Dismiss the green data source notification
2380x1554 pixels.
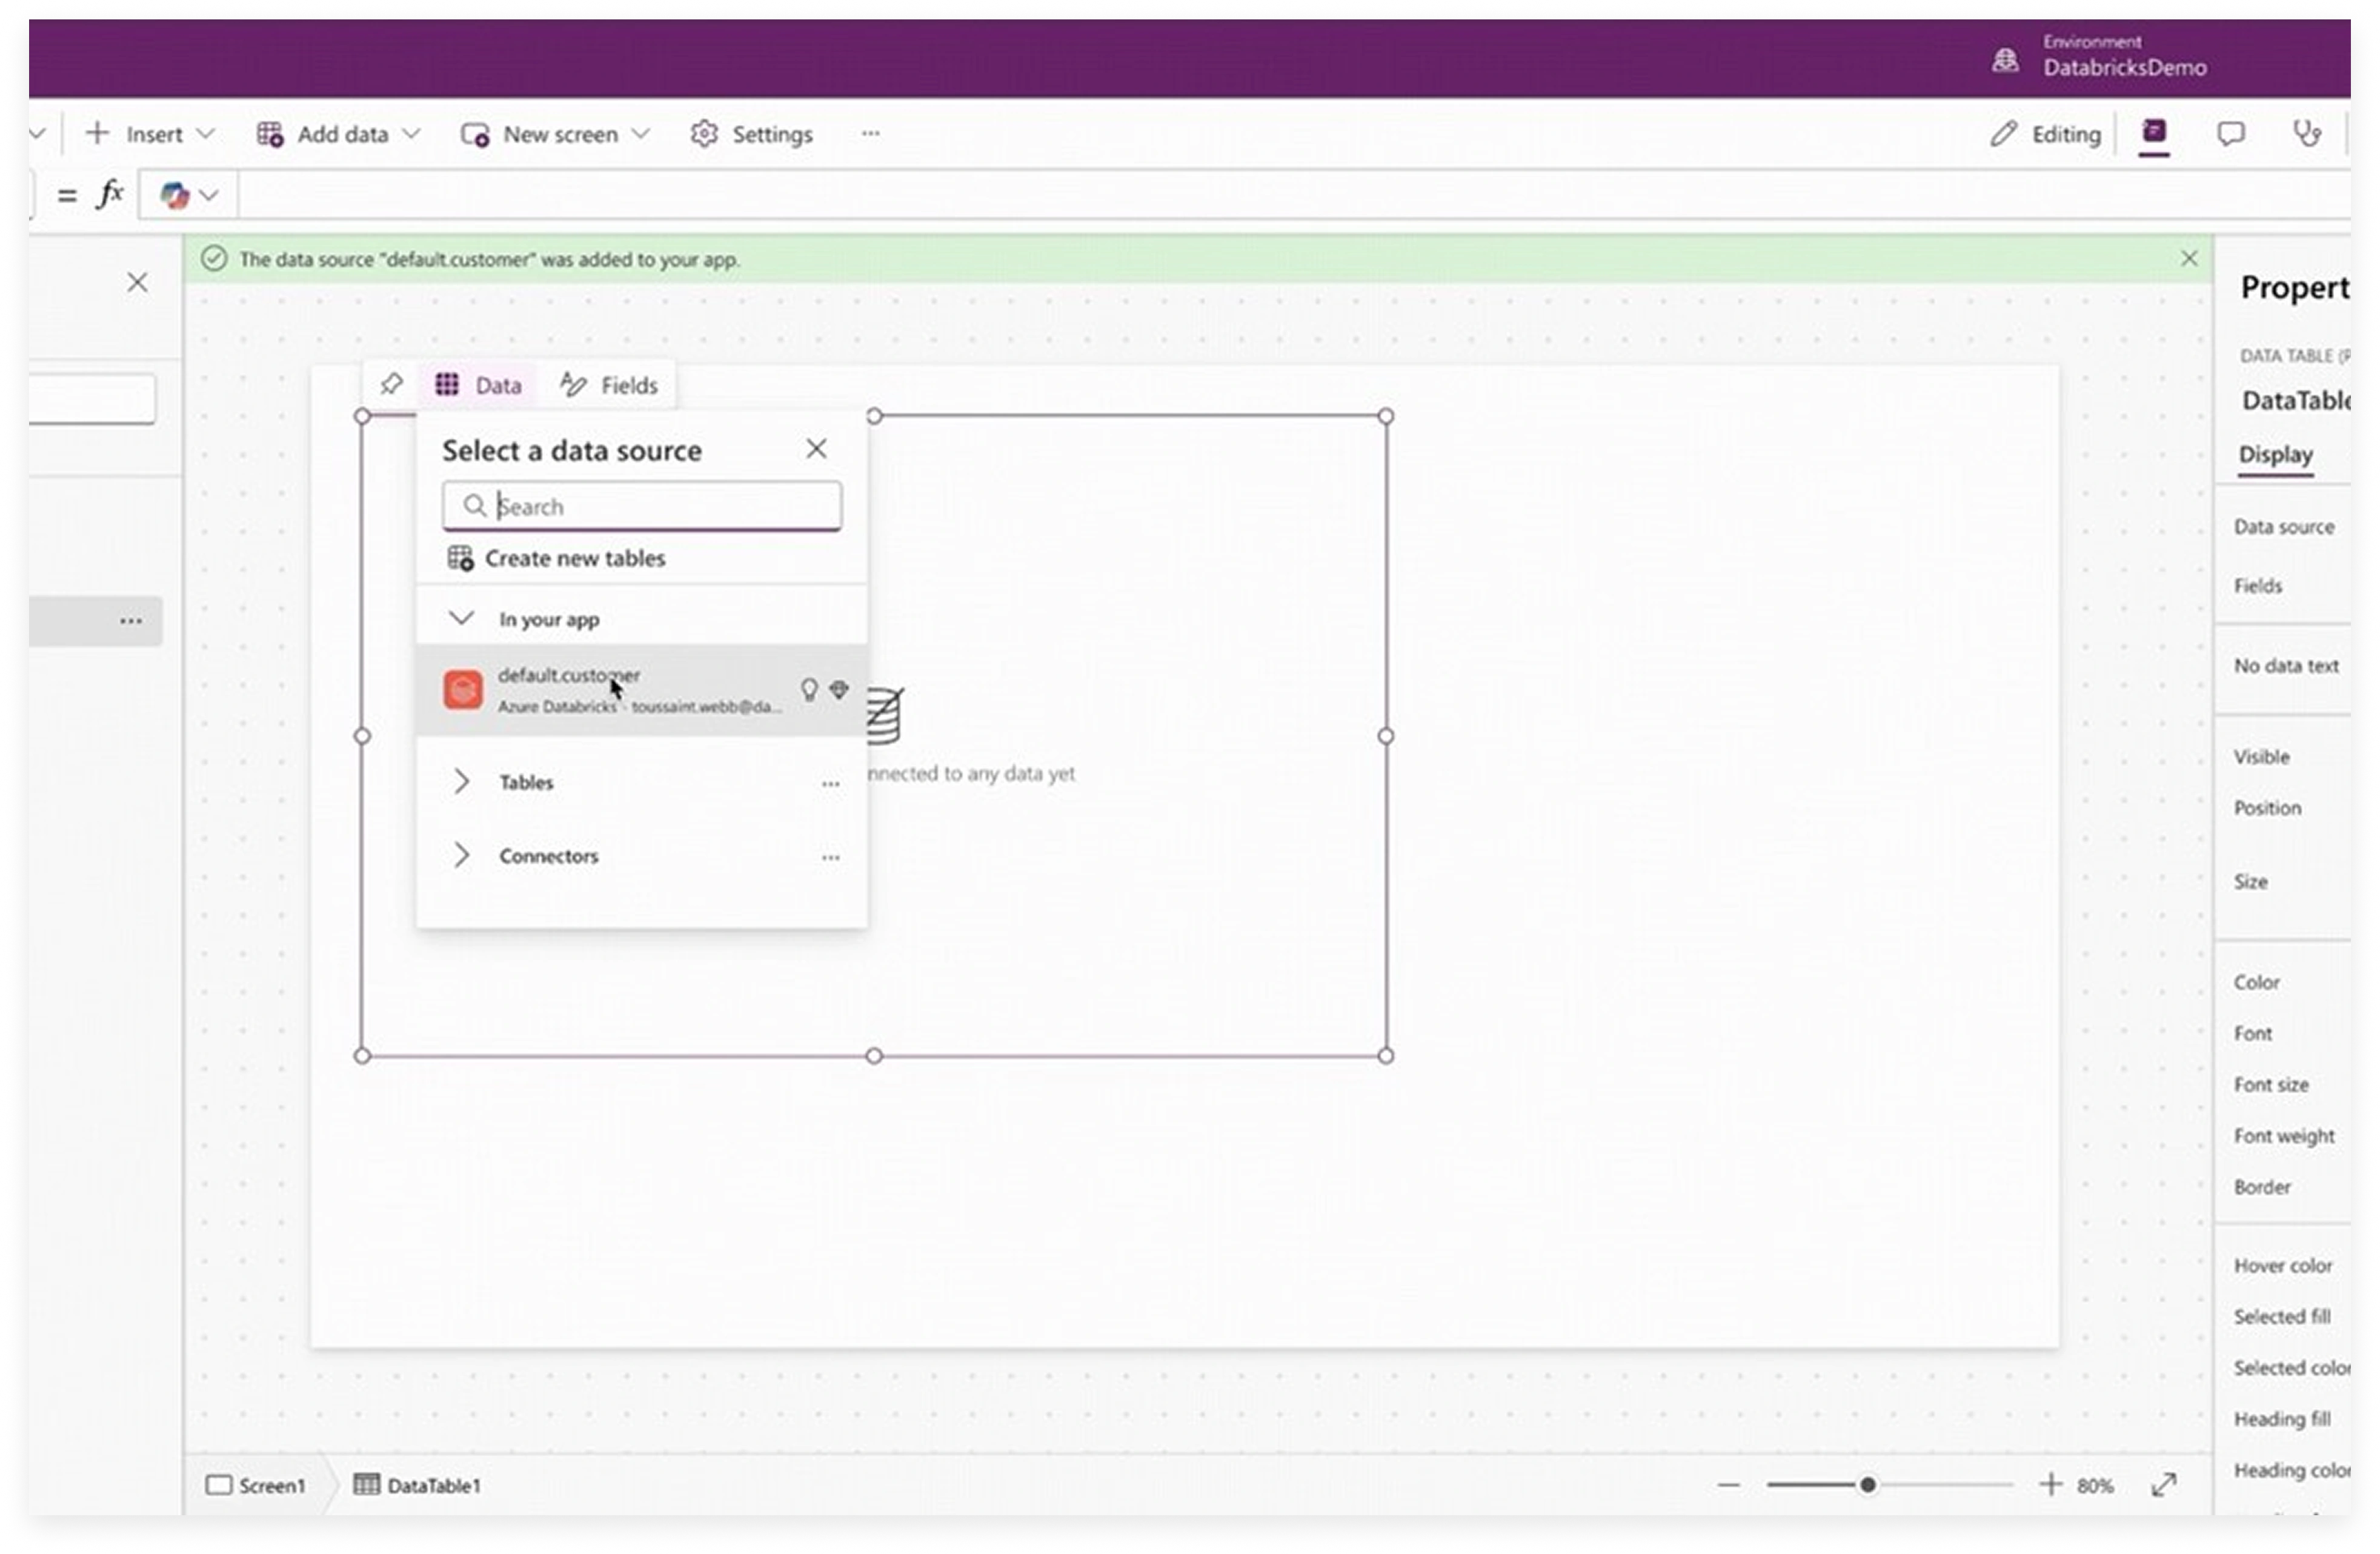coord(2189,259)
